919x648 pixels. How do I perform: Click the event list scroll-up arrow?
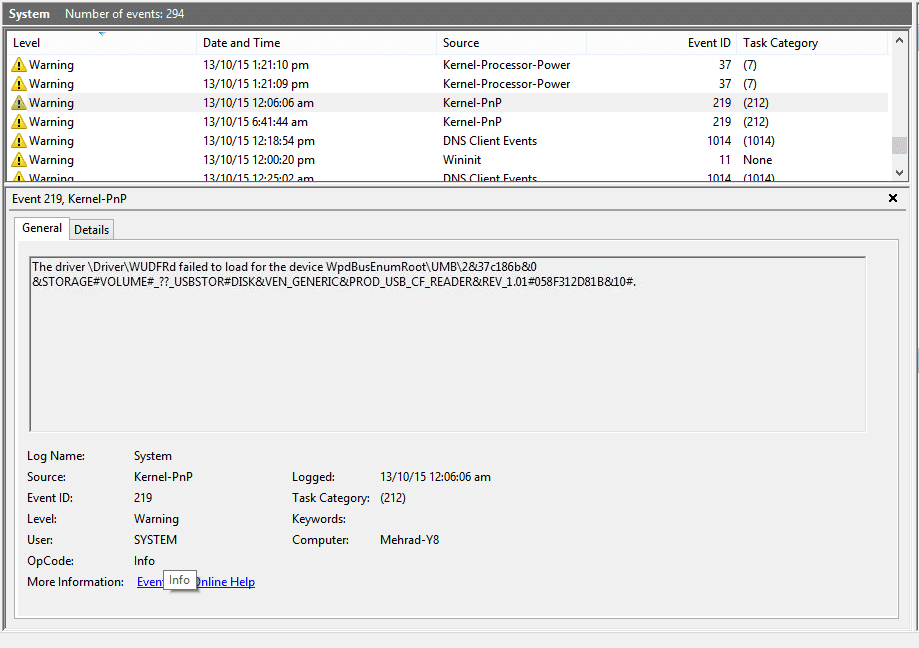pyautogui.click(x=898, y=42)
